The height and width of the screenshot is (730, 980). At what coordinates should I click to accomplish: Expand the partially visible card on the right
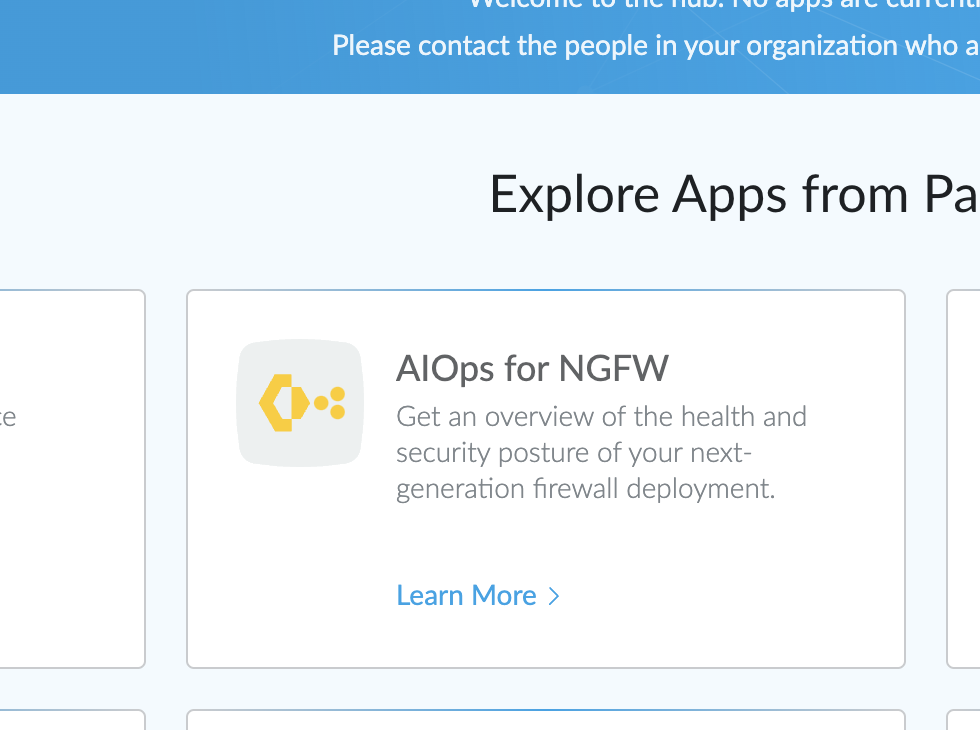[x=965, y=478]
